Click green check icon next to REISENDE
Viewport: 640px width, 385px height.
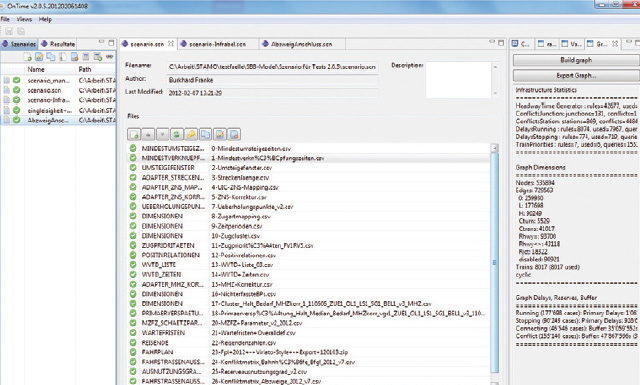click(133, 342)
